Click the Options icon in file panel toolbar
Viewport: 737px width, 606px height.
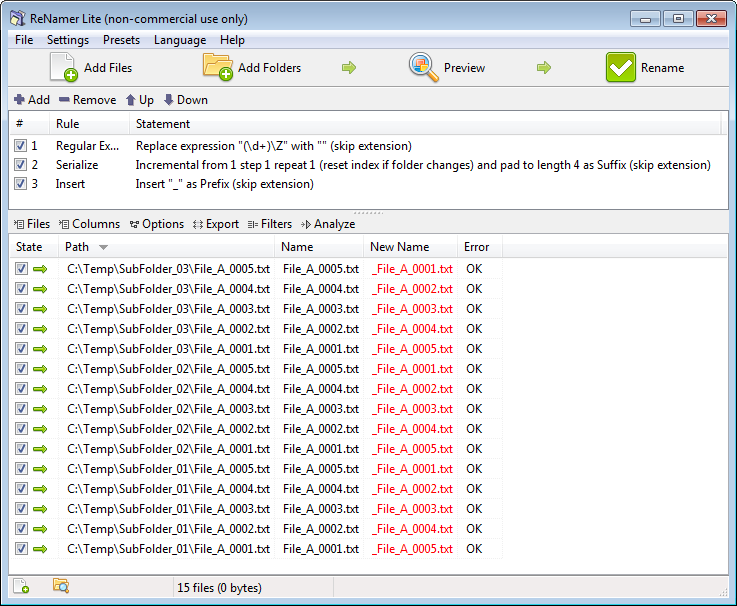134,224
